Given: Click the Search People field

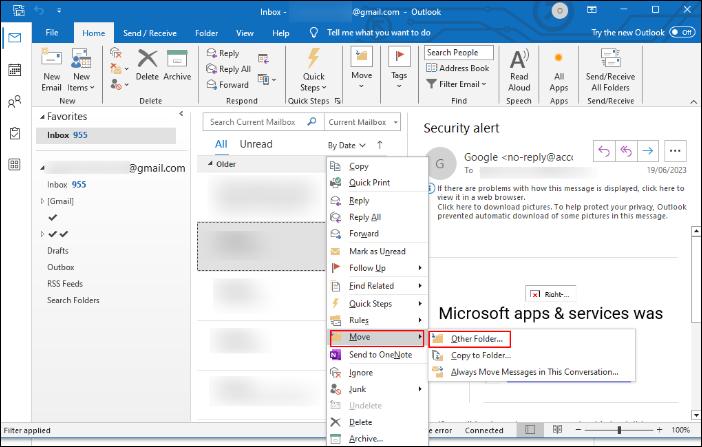Looking at the screenshot, I should [458, 52].
